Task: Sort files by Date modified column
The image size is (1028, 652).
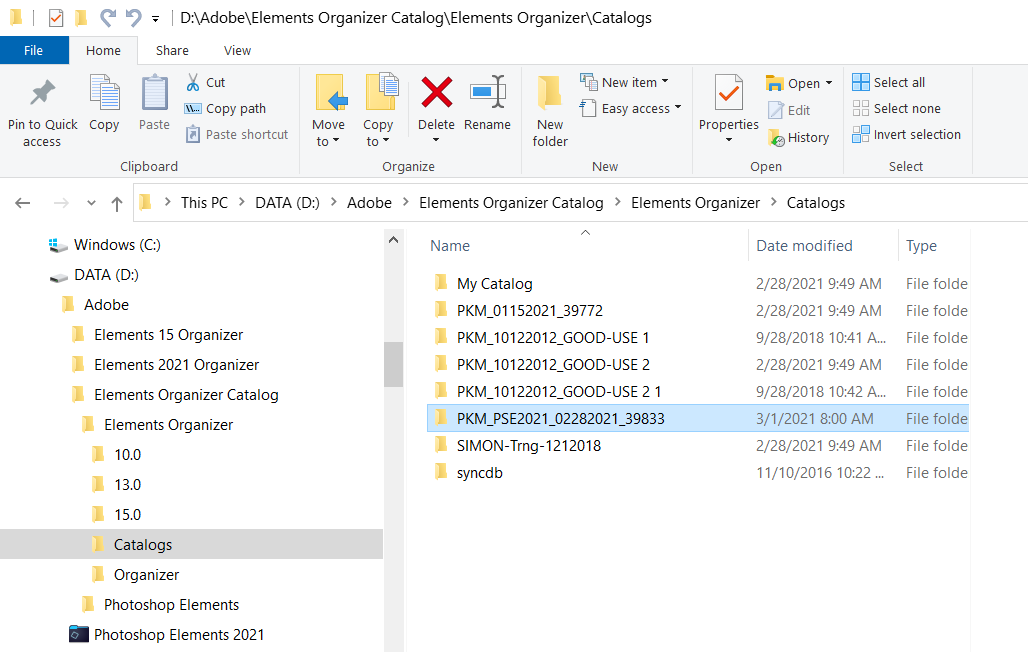Action: [804, 245]
